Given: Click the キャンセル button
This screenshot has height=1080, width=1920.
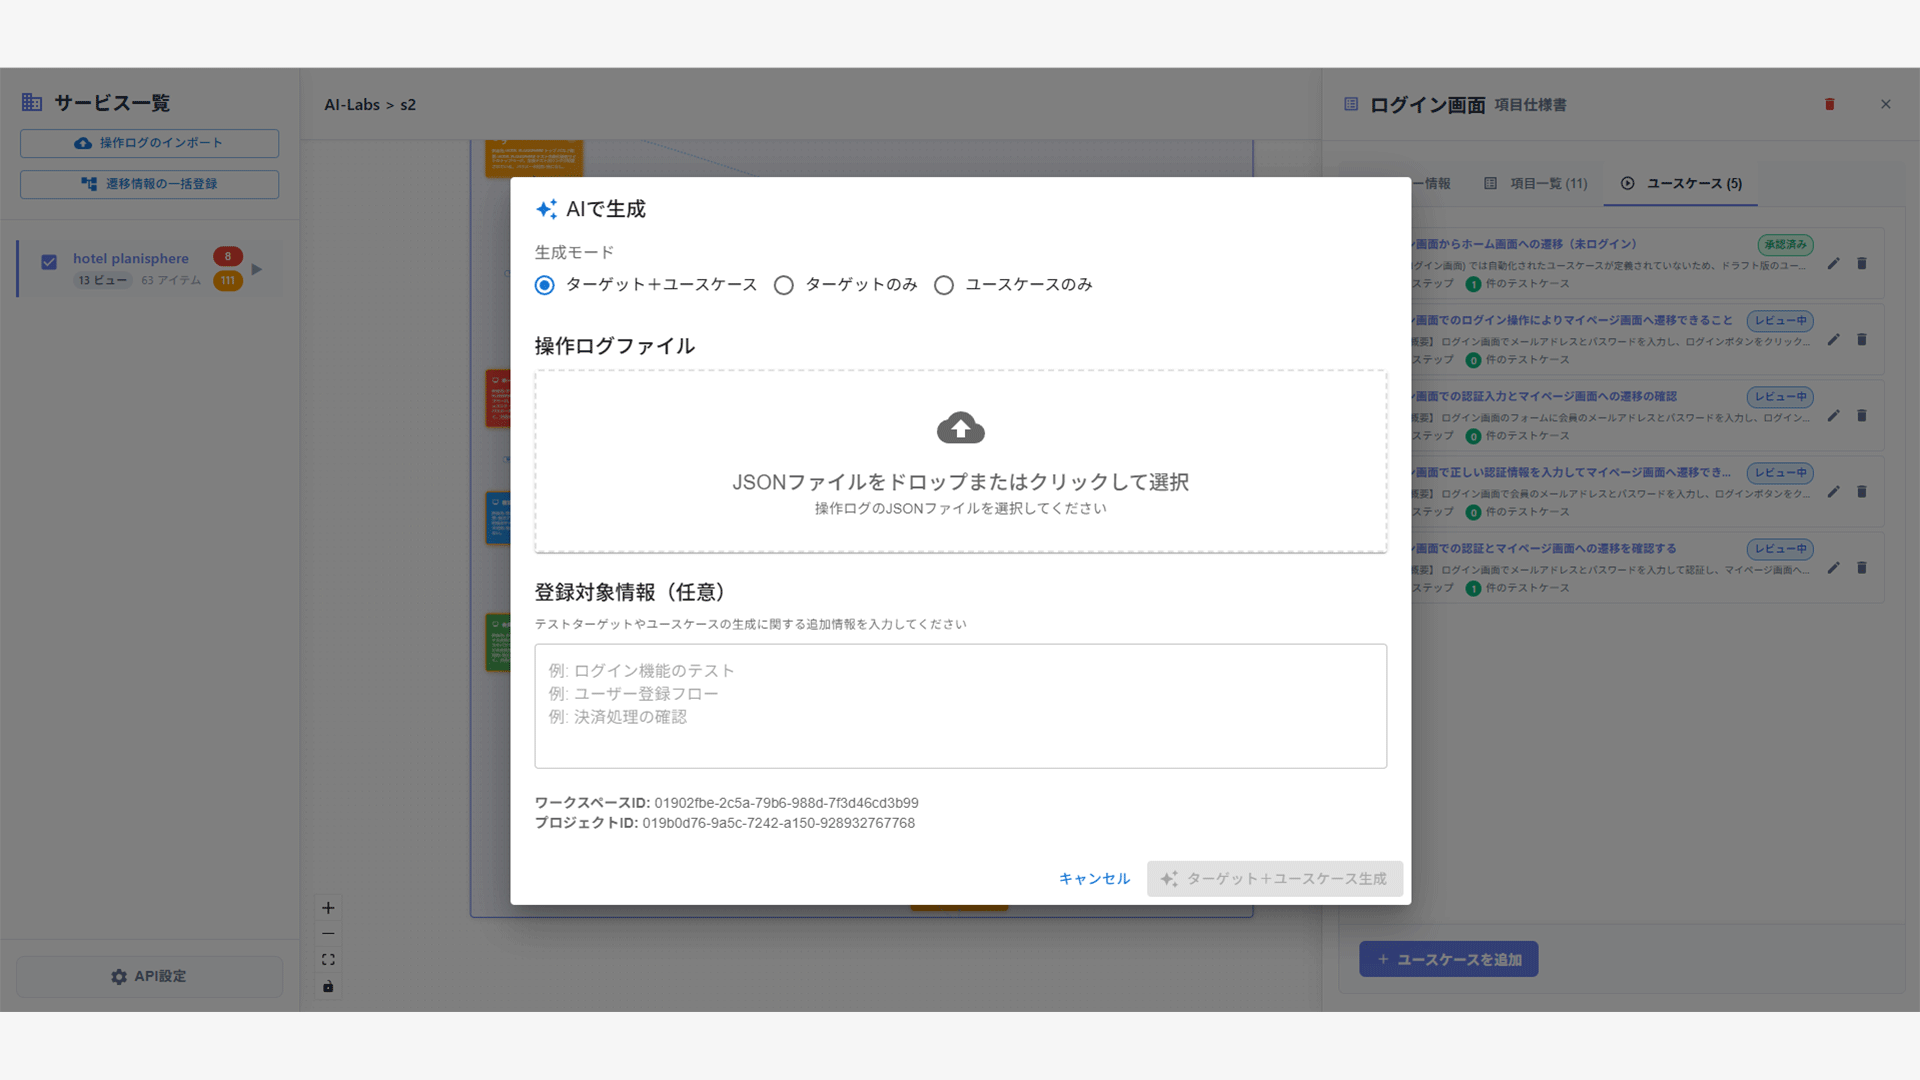Looking at the screenshot, I should coord(1094,879).
